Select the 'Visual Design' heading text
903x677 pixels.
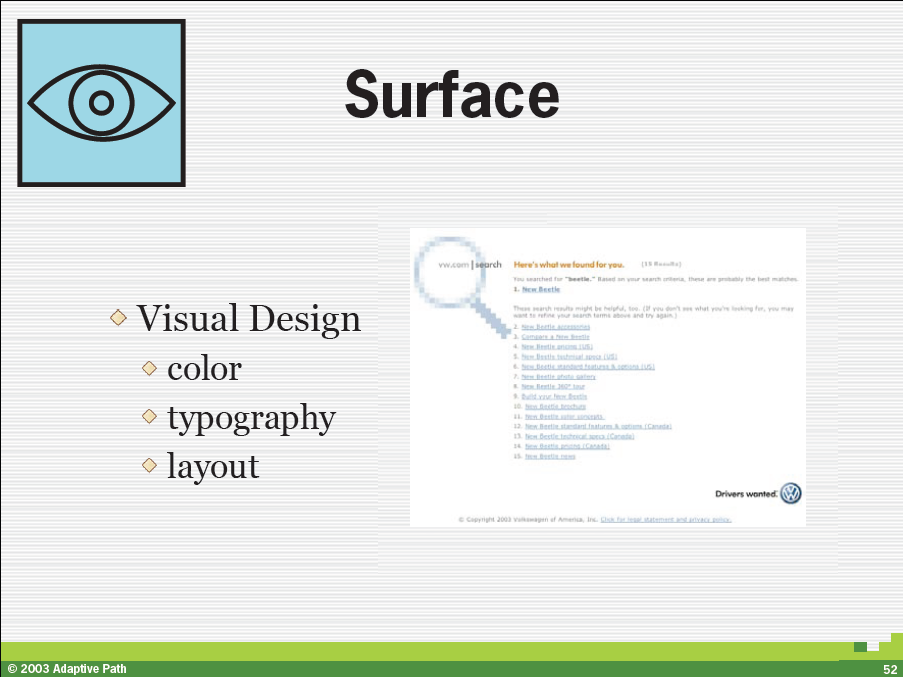[248, 319]
